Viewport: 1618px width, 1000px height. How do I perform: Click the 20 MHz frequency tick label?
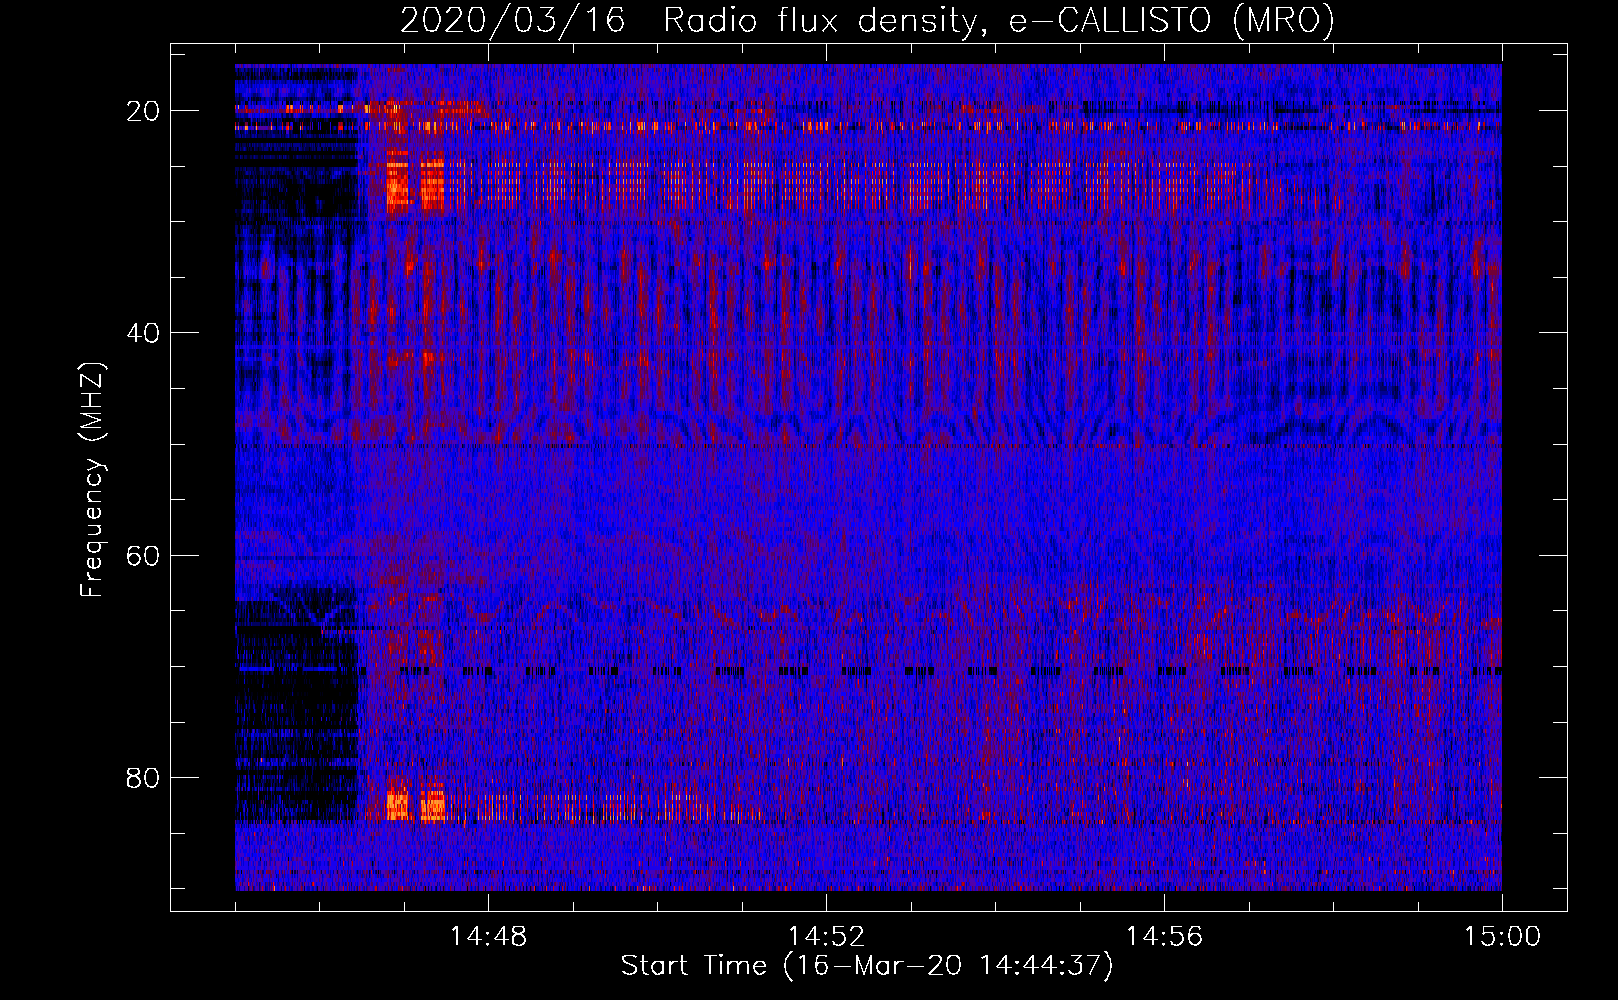[144, 111]
